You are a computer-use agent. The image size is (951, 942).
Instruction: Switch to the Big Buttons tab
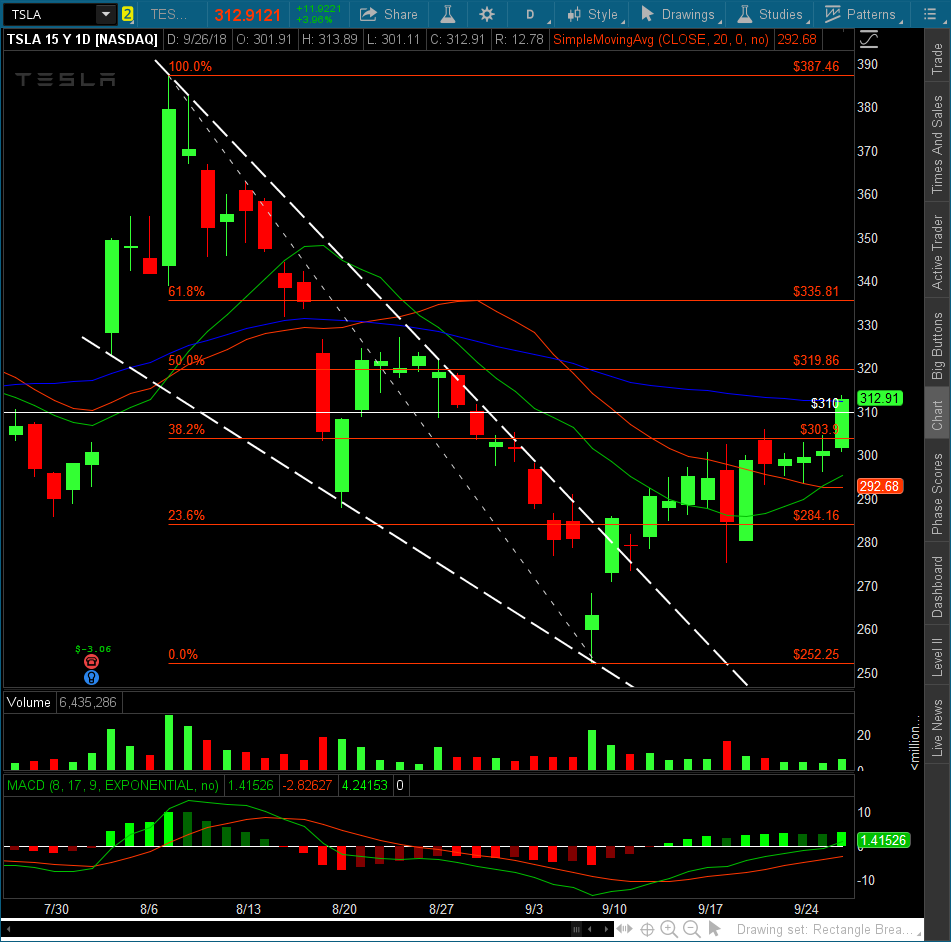(937, 346)
